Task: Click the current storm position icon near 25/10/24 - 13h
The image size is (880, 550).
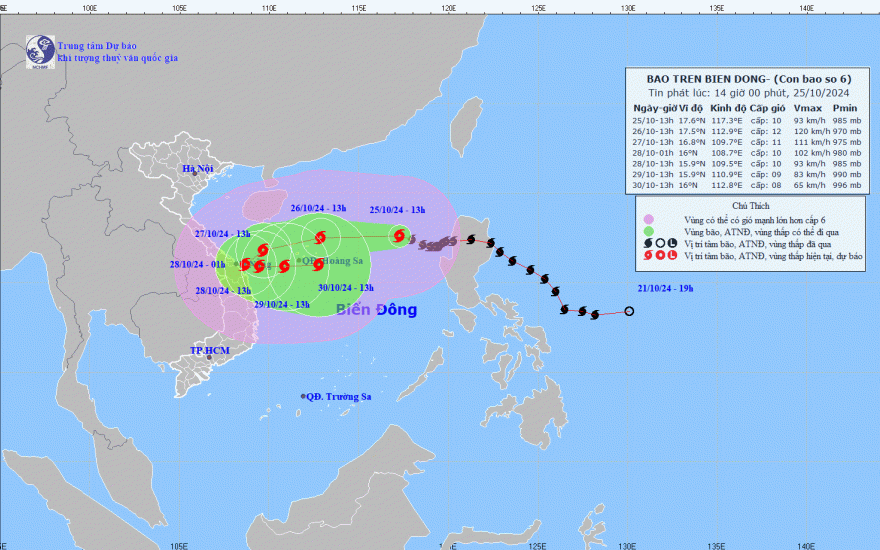Action: coord(399,236)
